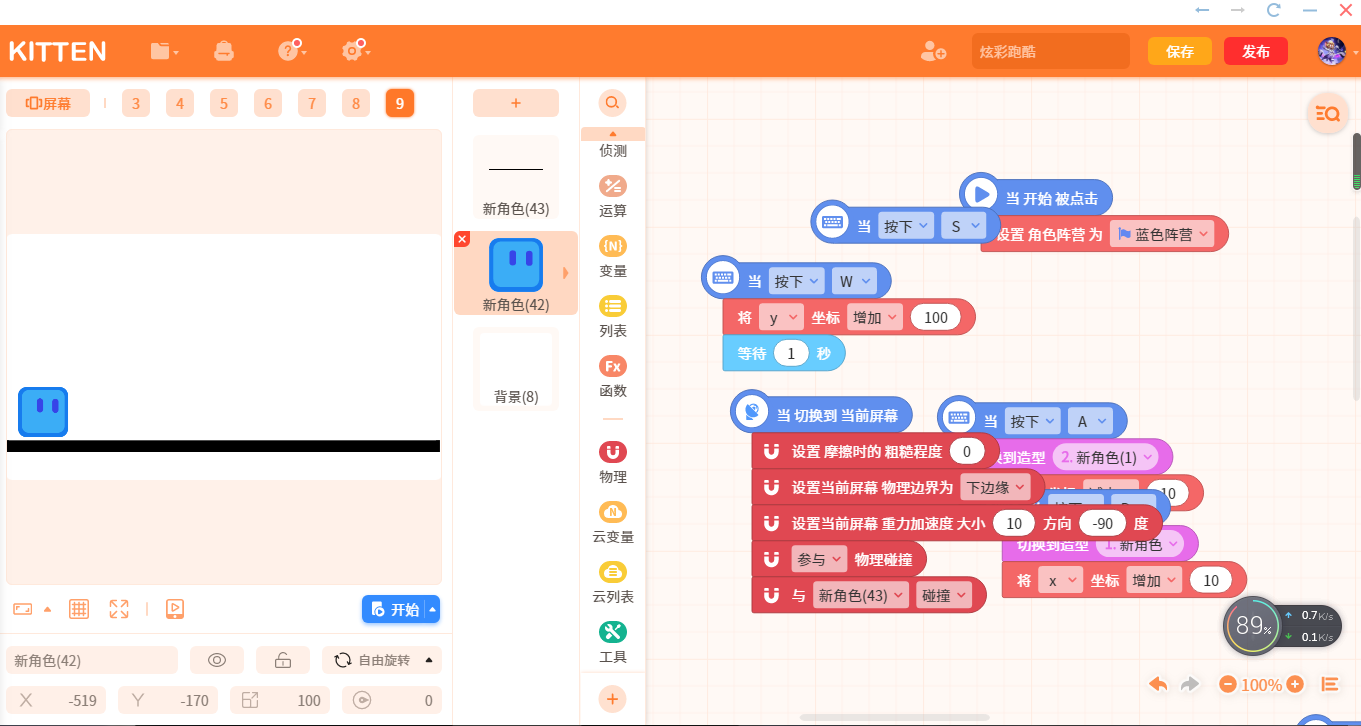Select the 函数 block category
This screenshot has width=1361, height=726.
pyautogui.click(x=613, y=376)
